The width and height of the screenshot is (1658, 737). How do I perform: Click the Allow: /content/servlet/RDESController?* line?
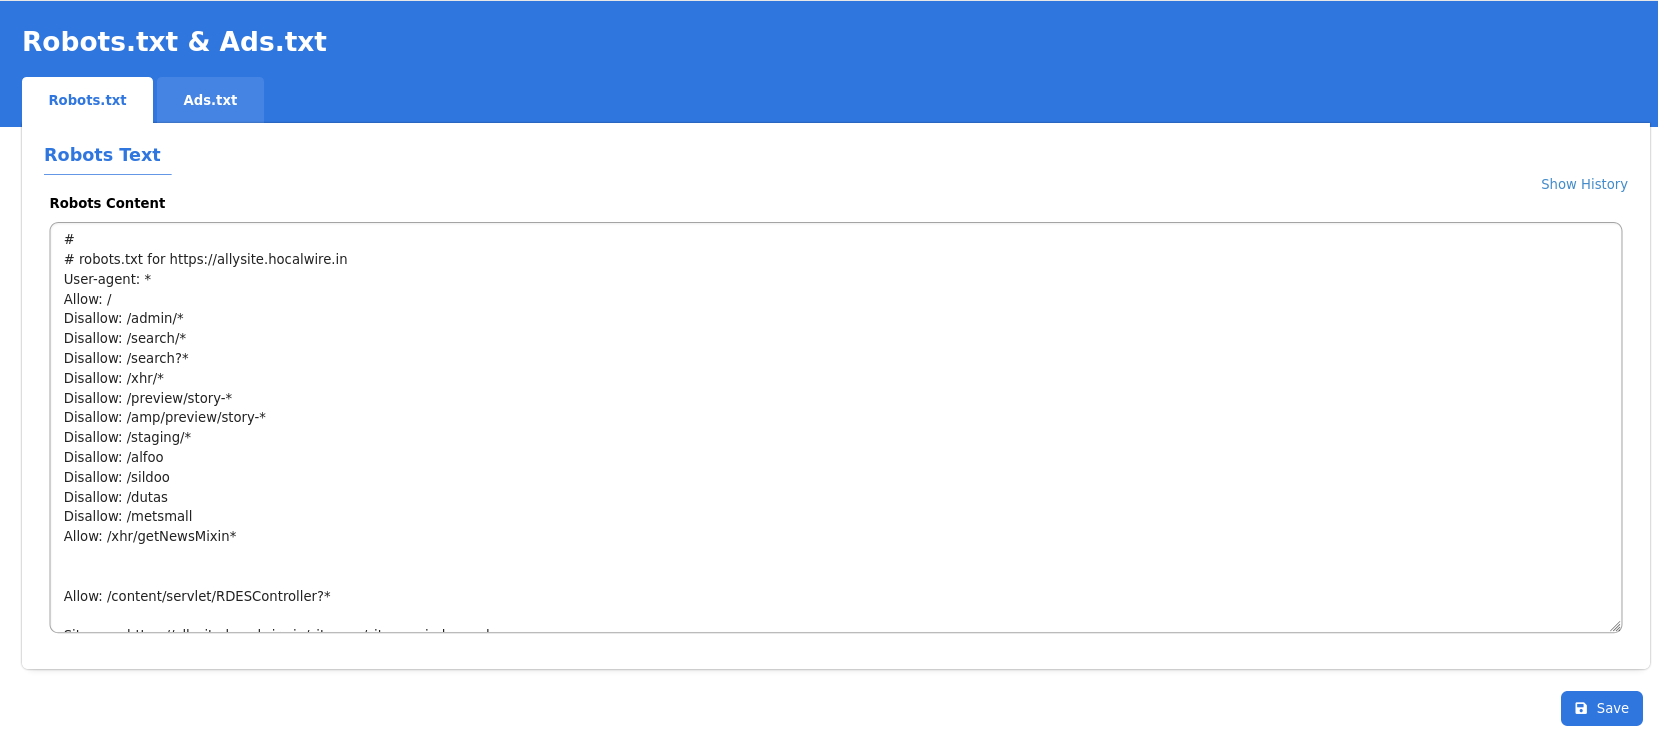(x=197, y=596)
